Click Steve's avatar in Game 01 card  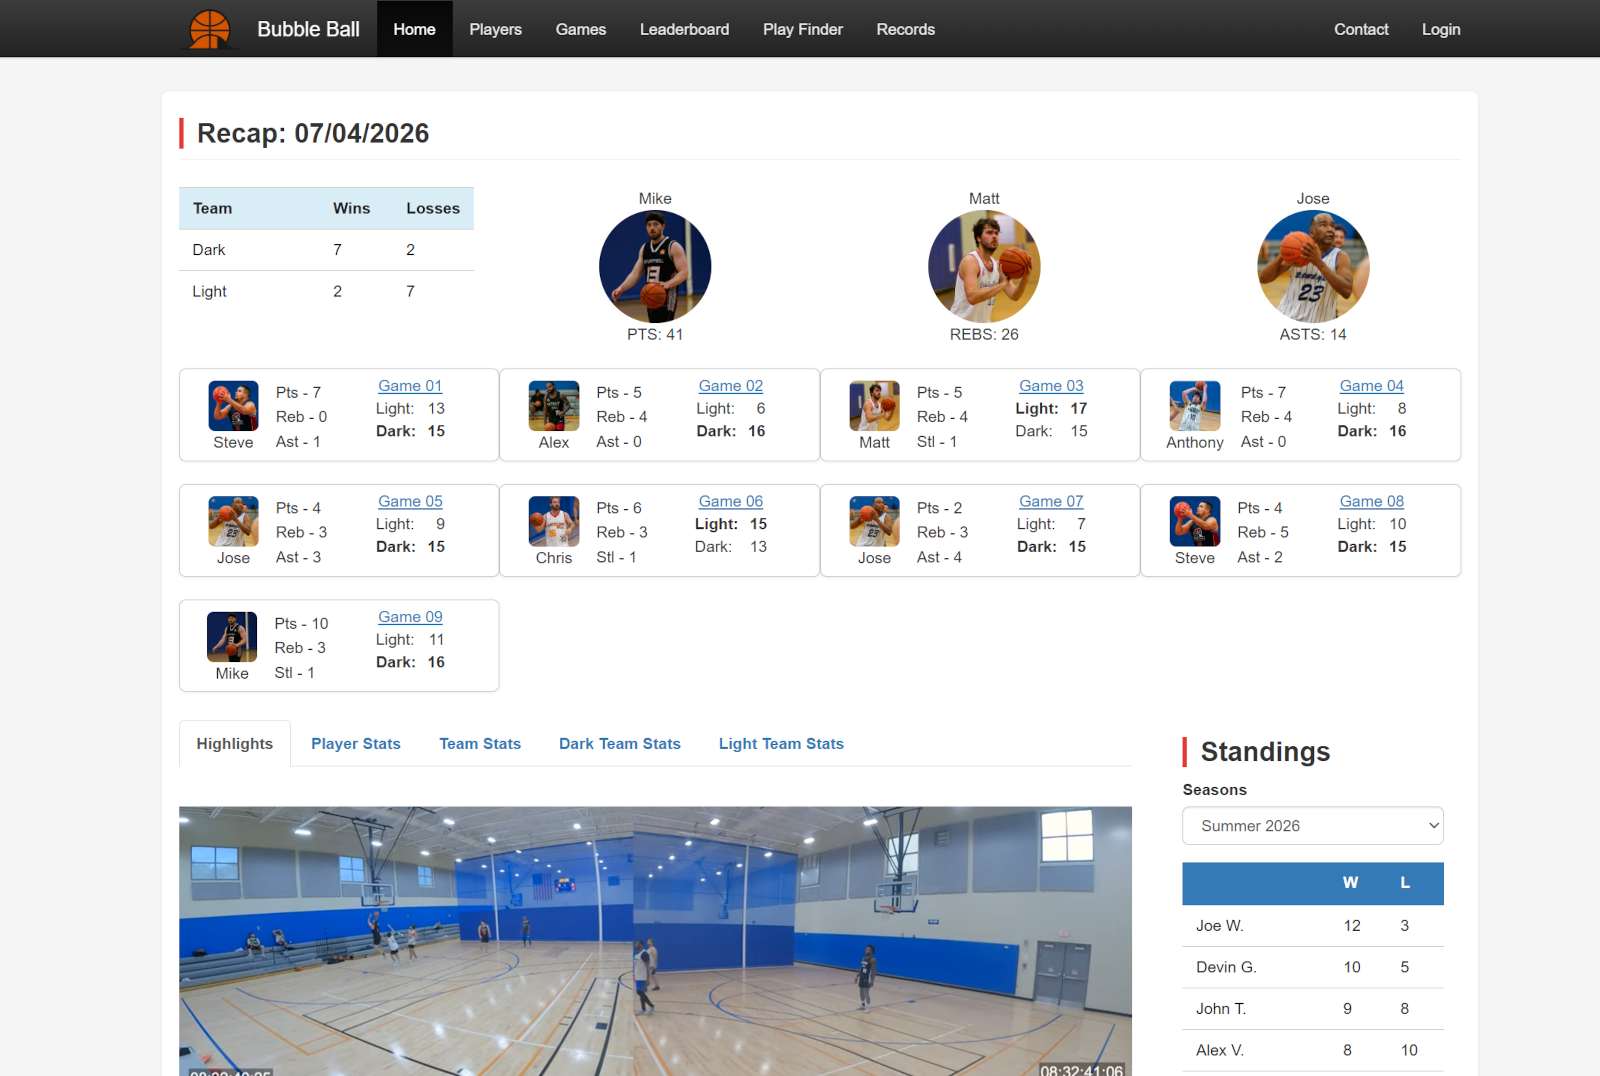tap(233, 406)
